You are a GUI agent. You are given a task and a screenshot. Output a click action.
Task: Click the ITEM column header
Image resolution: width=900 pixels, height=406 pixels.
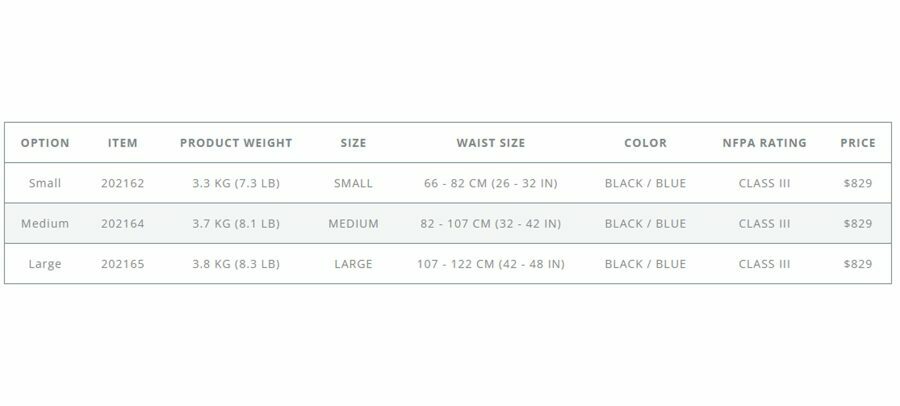pos(123,143)
